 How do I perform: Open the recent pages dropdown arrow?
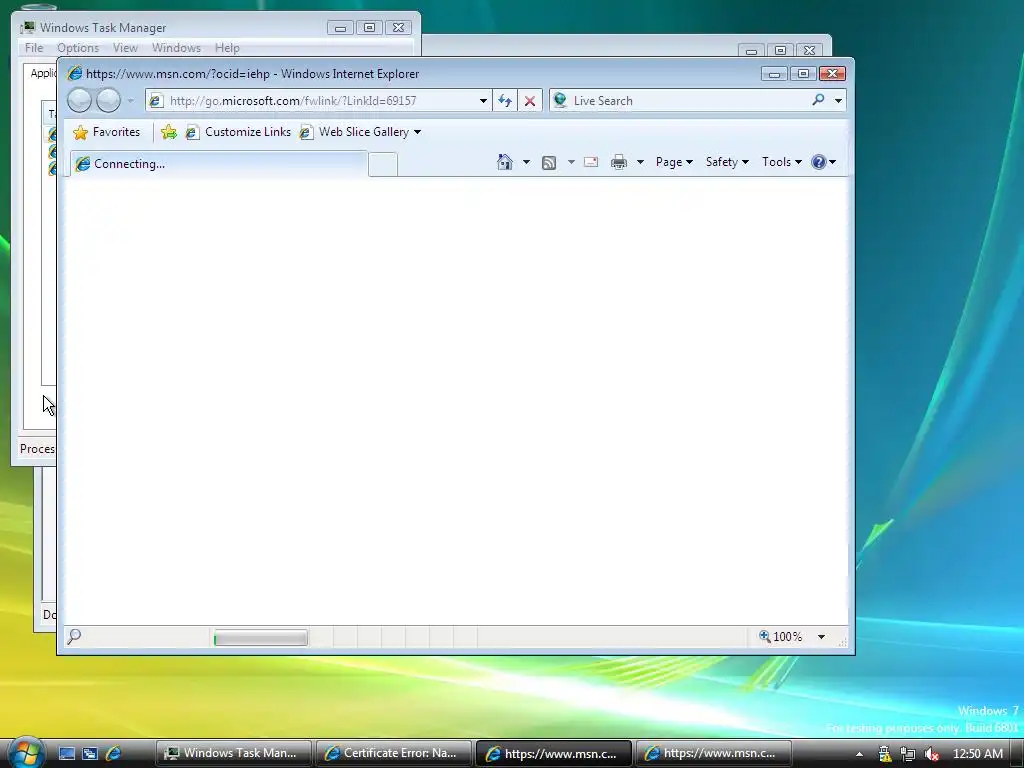pos(131,101)
